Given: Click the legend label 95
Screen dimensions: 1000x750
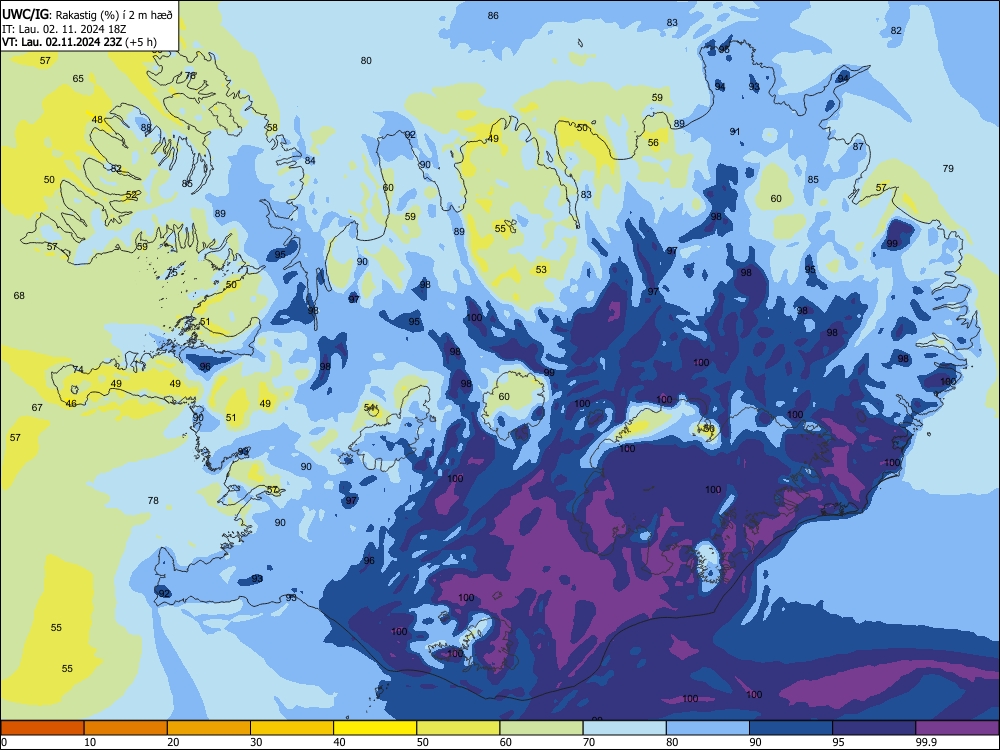Looking at the screenshot, I should pyautogui.click(x=838, y=742).
